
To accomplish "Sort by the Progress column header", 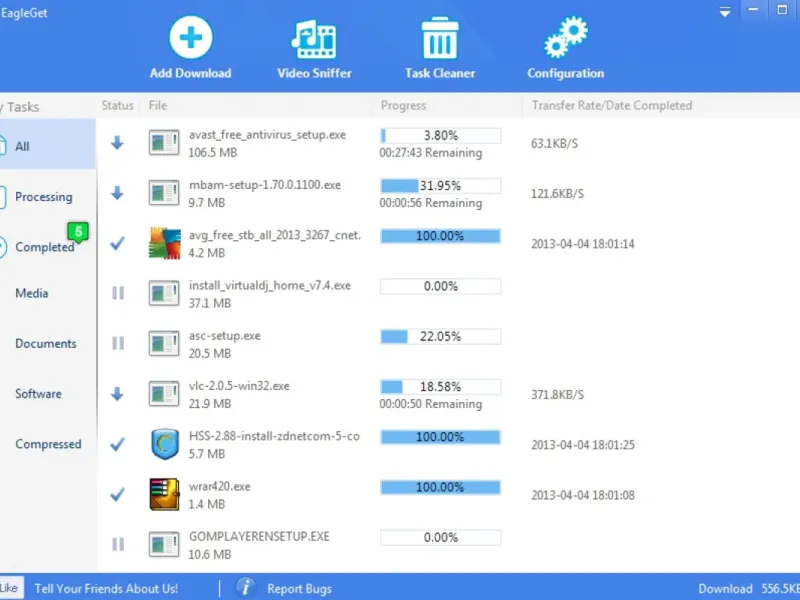I will coord(403,105).
